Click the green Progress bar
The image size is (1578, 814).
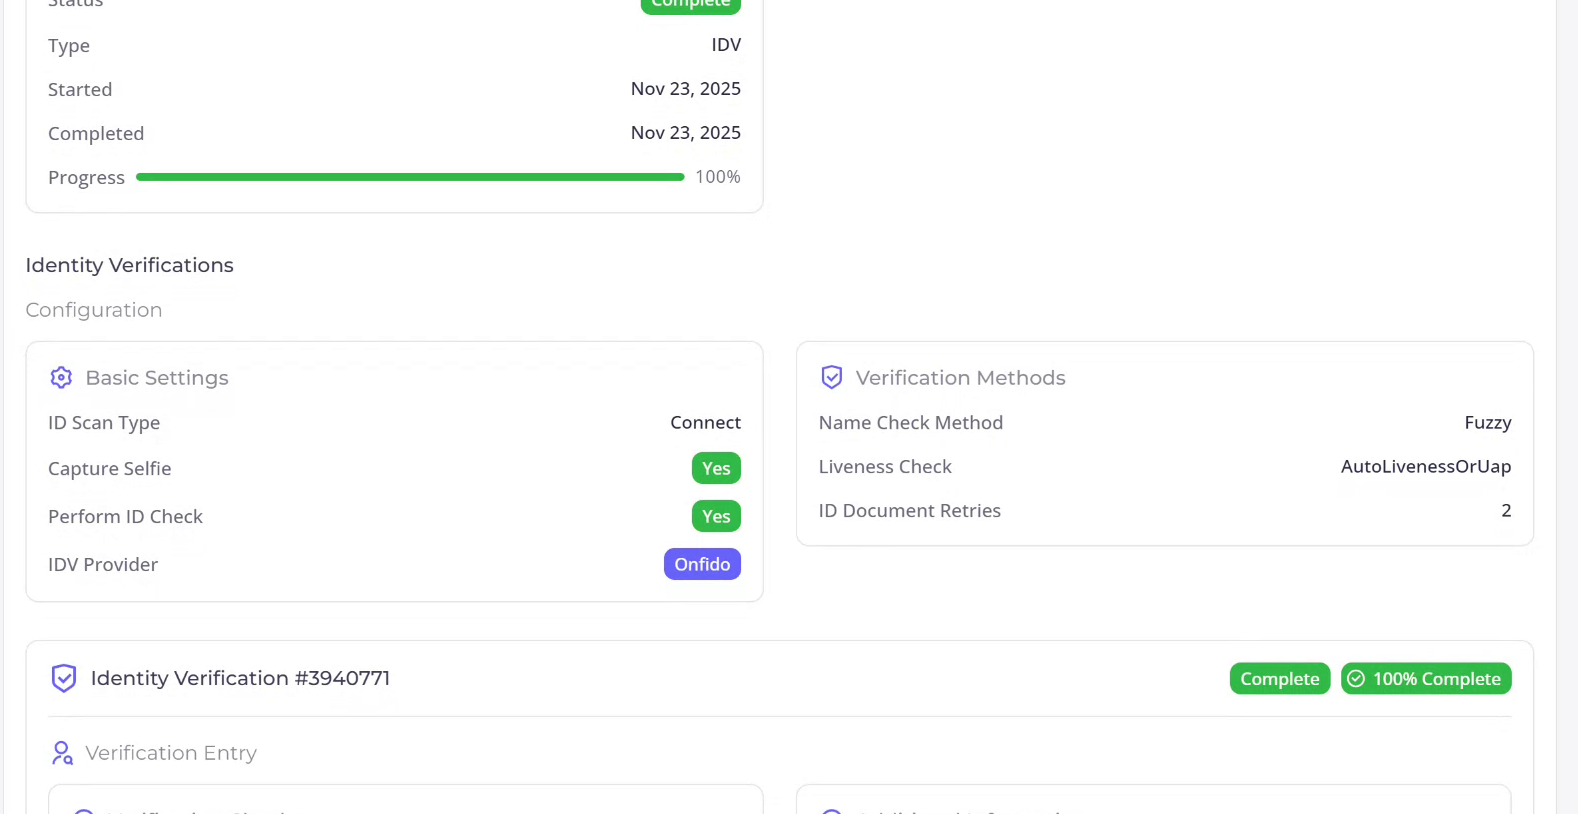pos(410,177)
